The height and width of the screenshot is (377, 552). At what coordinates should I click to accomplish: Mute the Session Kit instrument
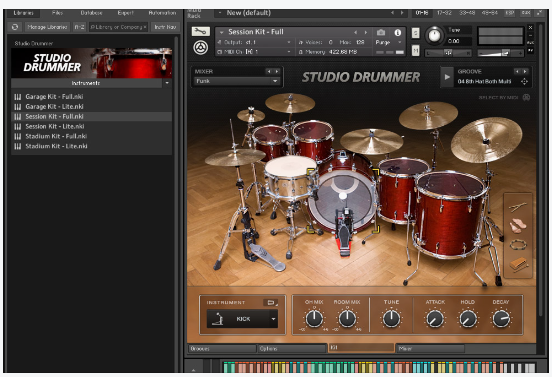point(415,51)
